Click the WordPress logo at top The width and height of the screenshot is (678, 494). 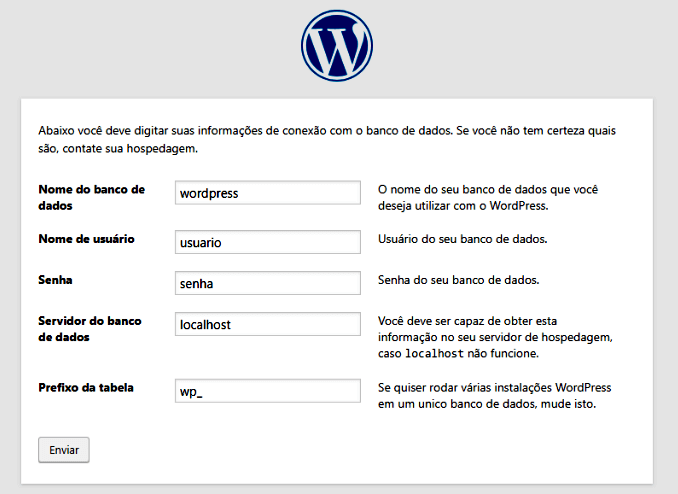337,45
